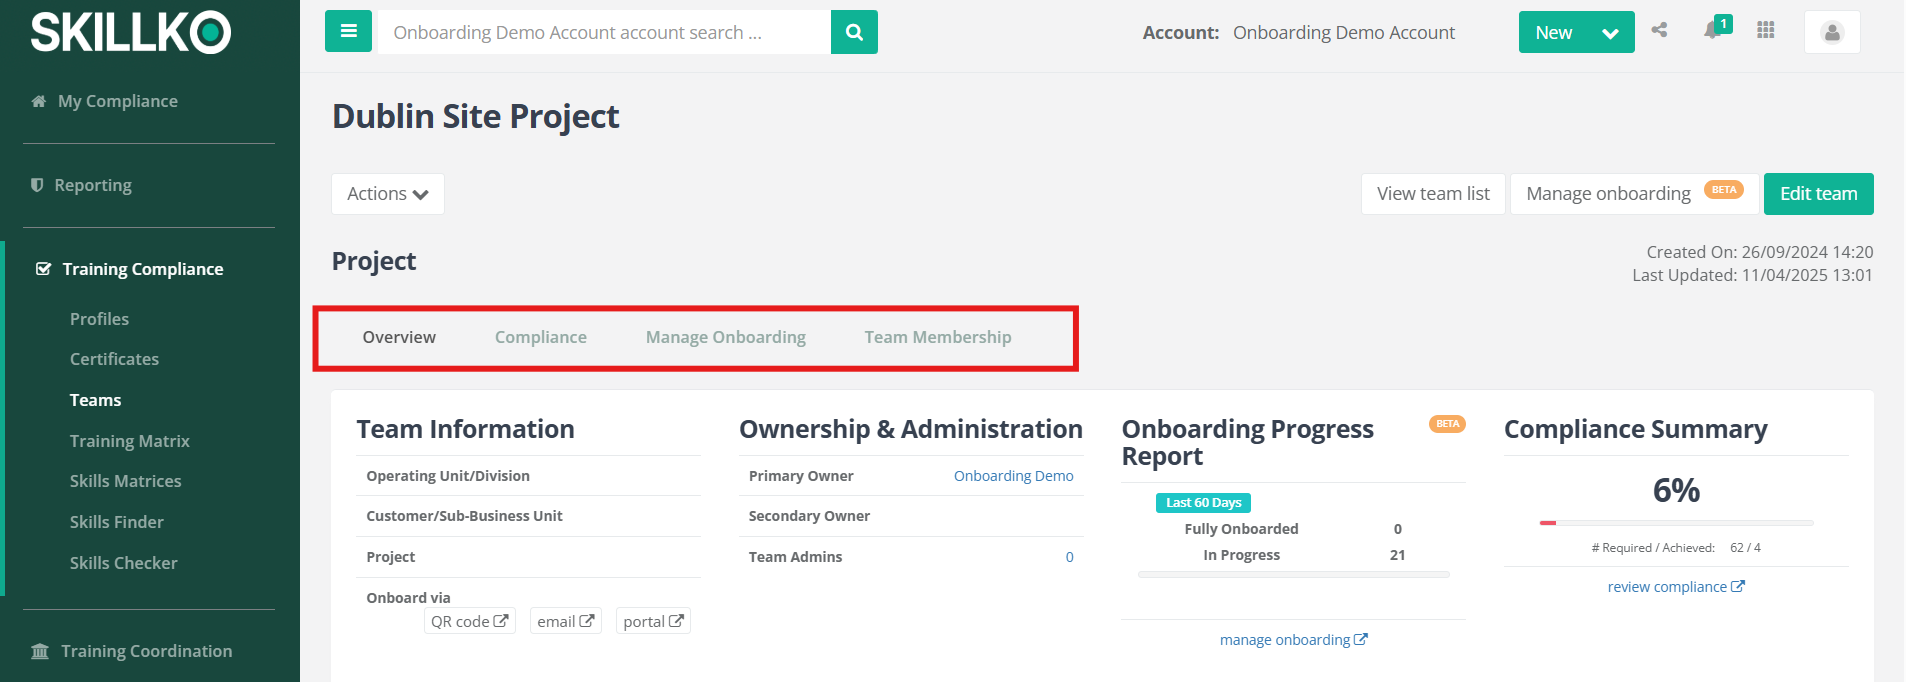Open onboarding via QR code
Viewport: 1906px width, 682px height.
469,621
